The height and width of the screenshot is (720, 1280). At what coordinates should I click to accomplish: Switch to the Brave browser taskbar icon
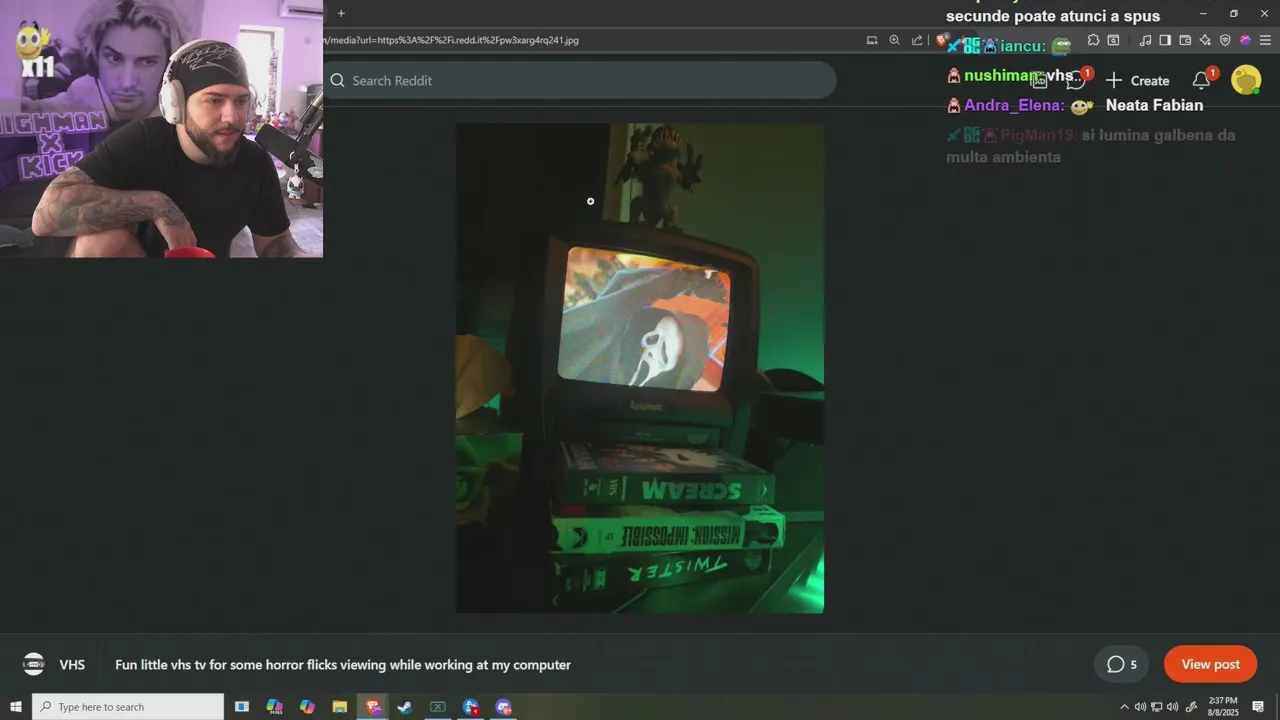(x=373, y=707)
